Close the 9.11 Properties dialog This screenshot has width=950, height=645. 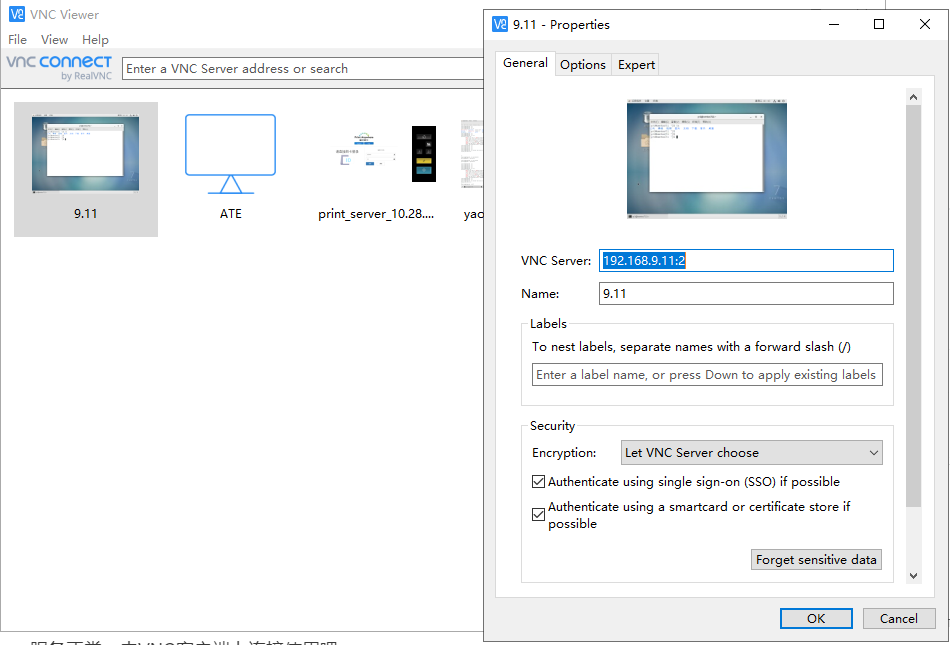925,24
